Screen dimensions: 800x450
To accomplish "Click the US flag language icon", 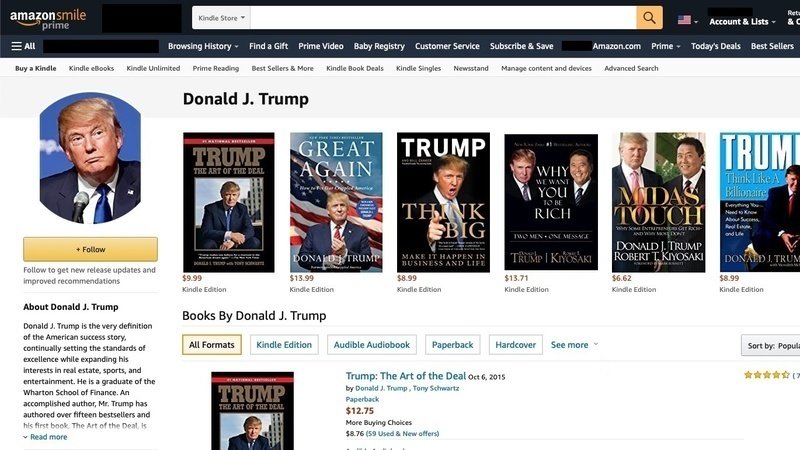I will tap(687, 20).
